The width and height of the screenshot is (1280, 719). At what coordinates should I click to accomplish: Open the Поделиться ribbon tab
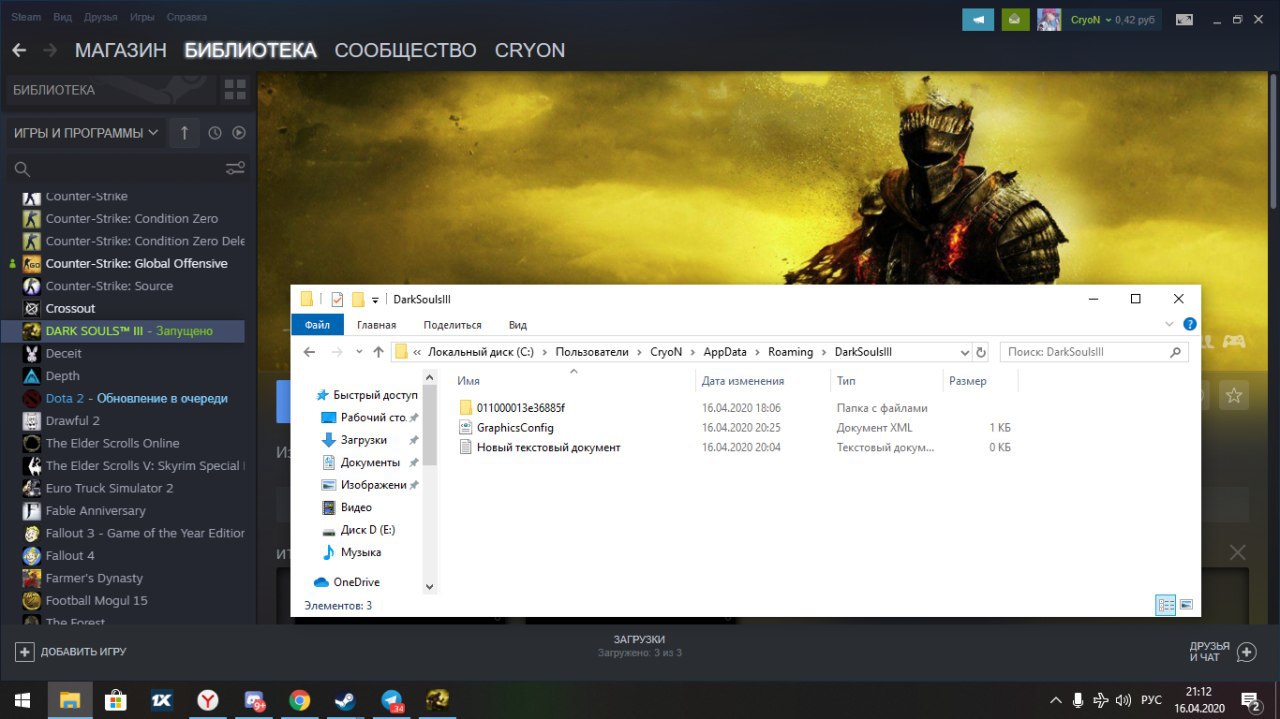[x=452, y=324]
